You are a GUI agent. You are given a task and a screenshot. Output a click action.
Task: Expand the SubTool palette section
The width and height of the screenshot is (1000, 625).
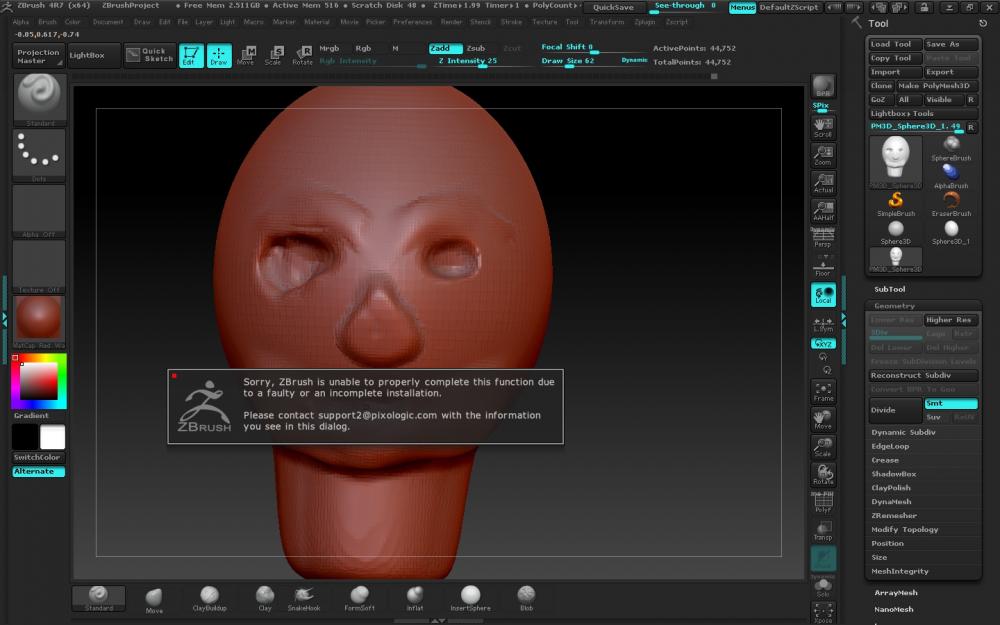pos(889,289)
